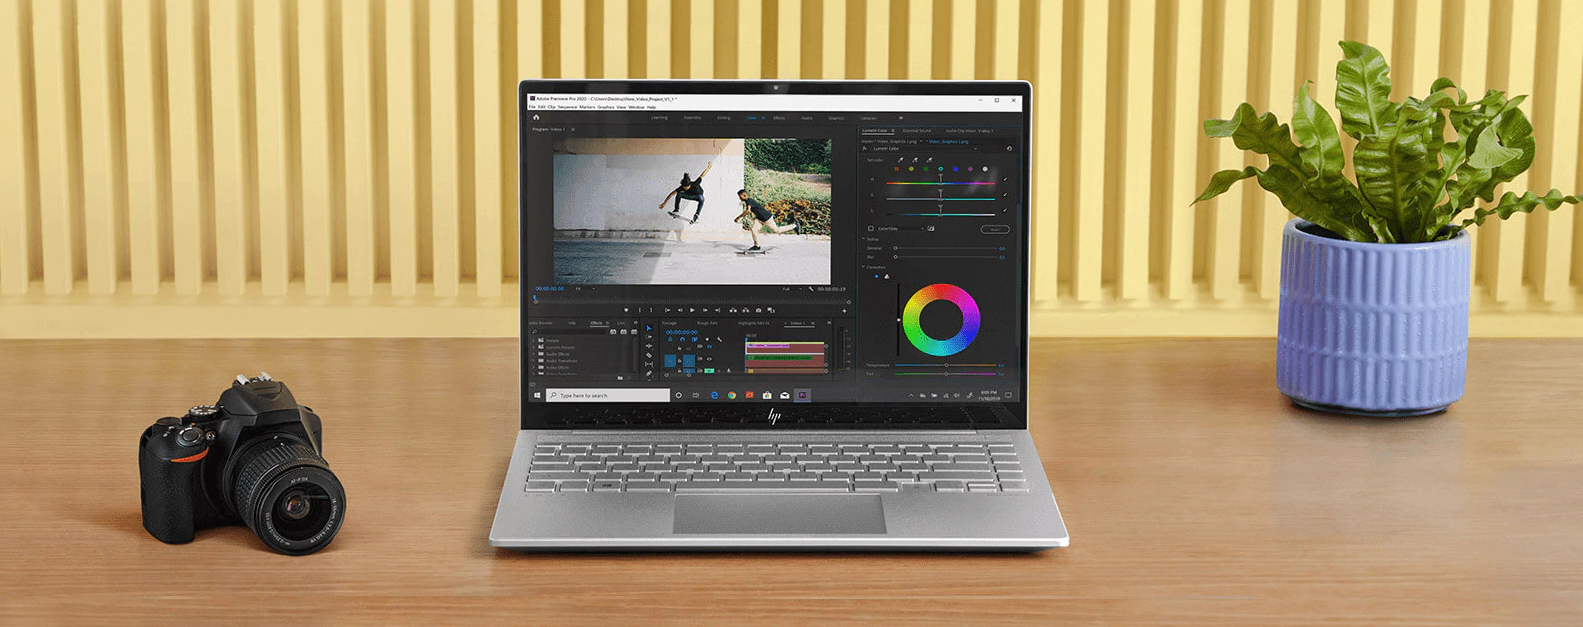Switch to the Editing workspace
This screenshot has height=627, width=1583.
coord(723,118)
